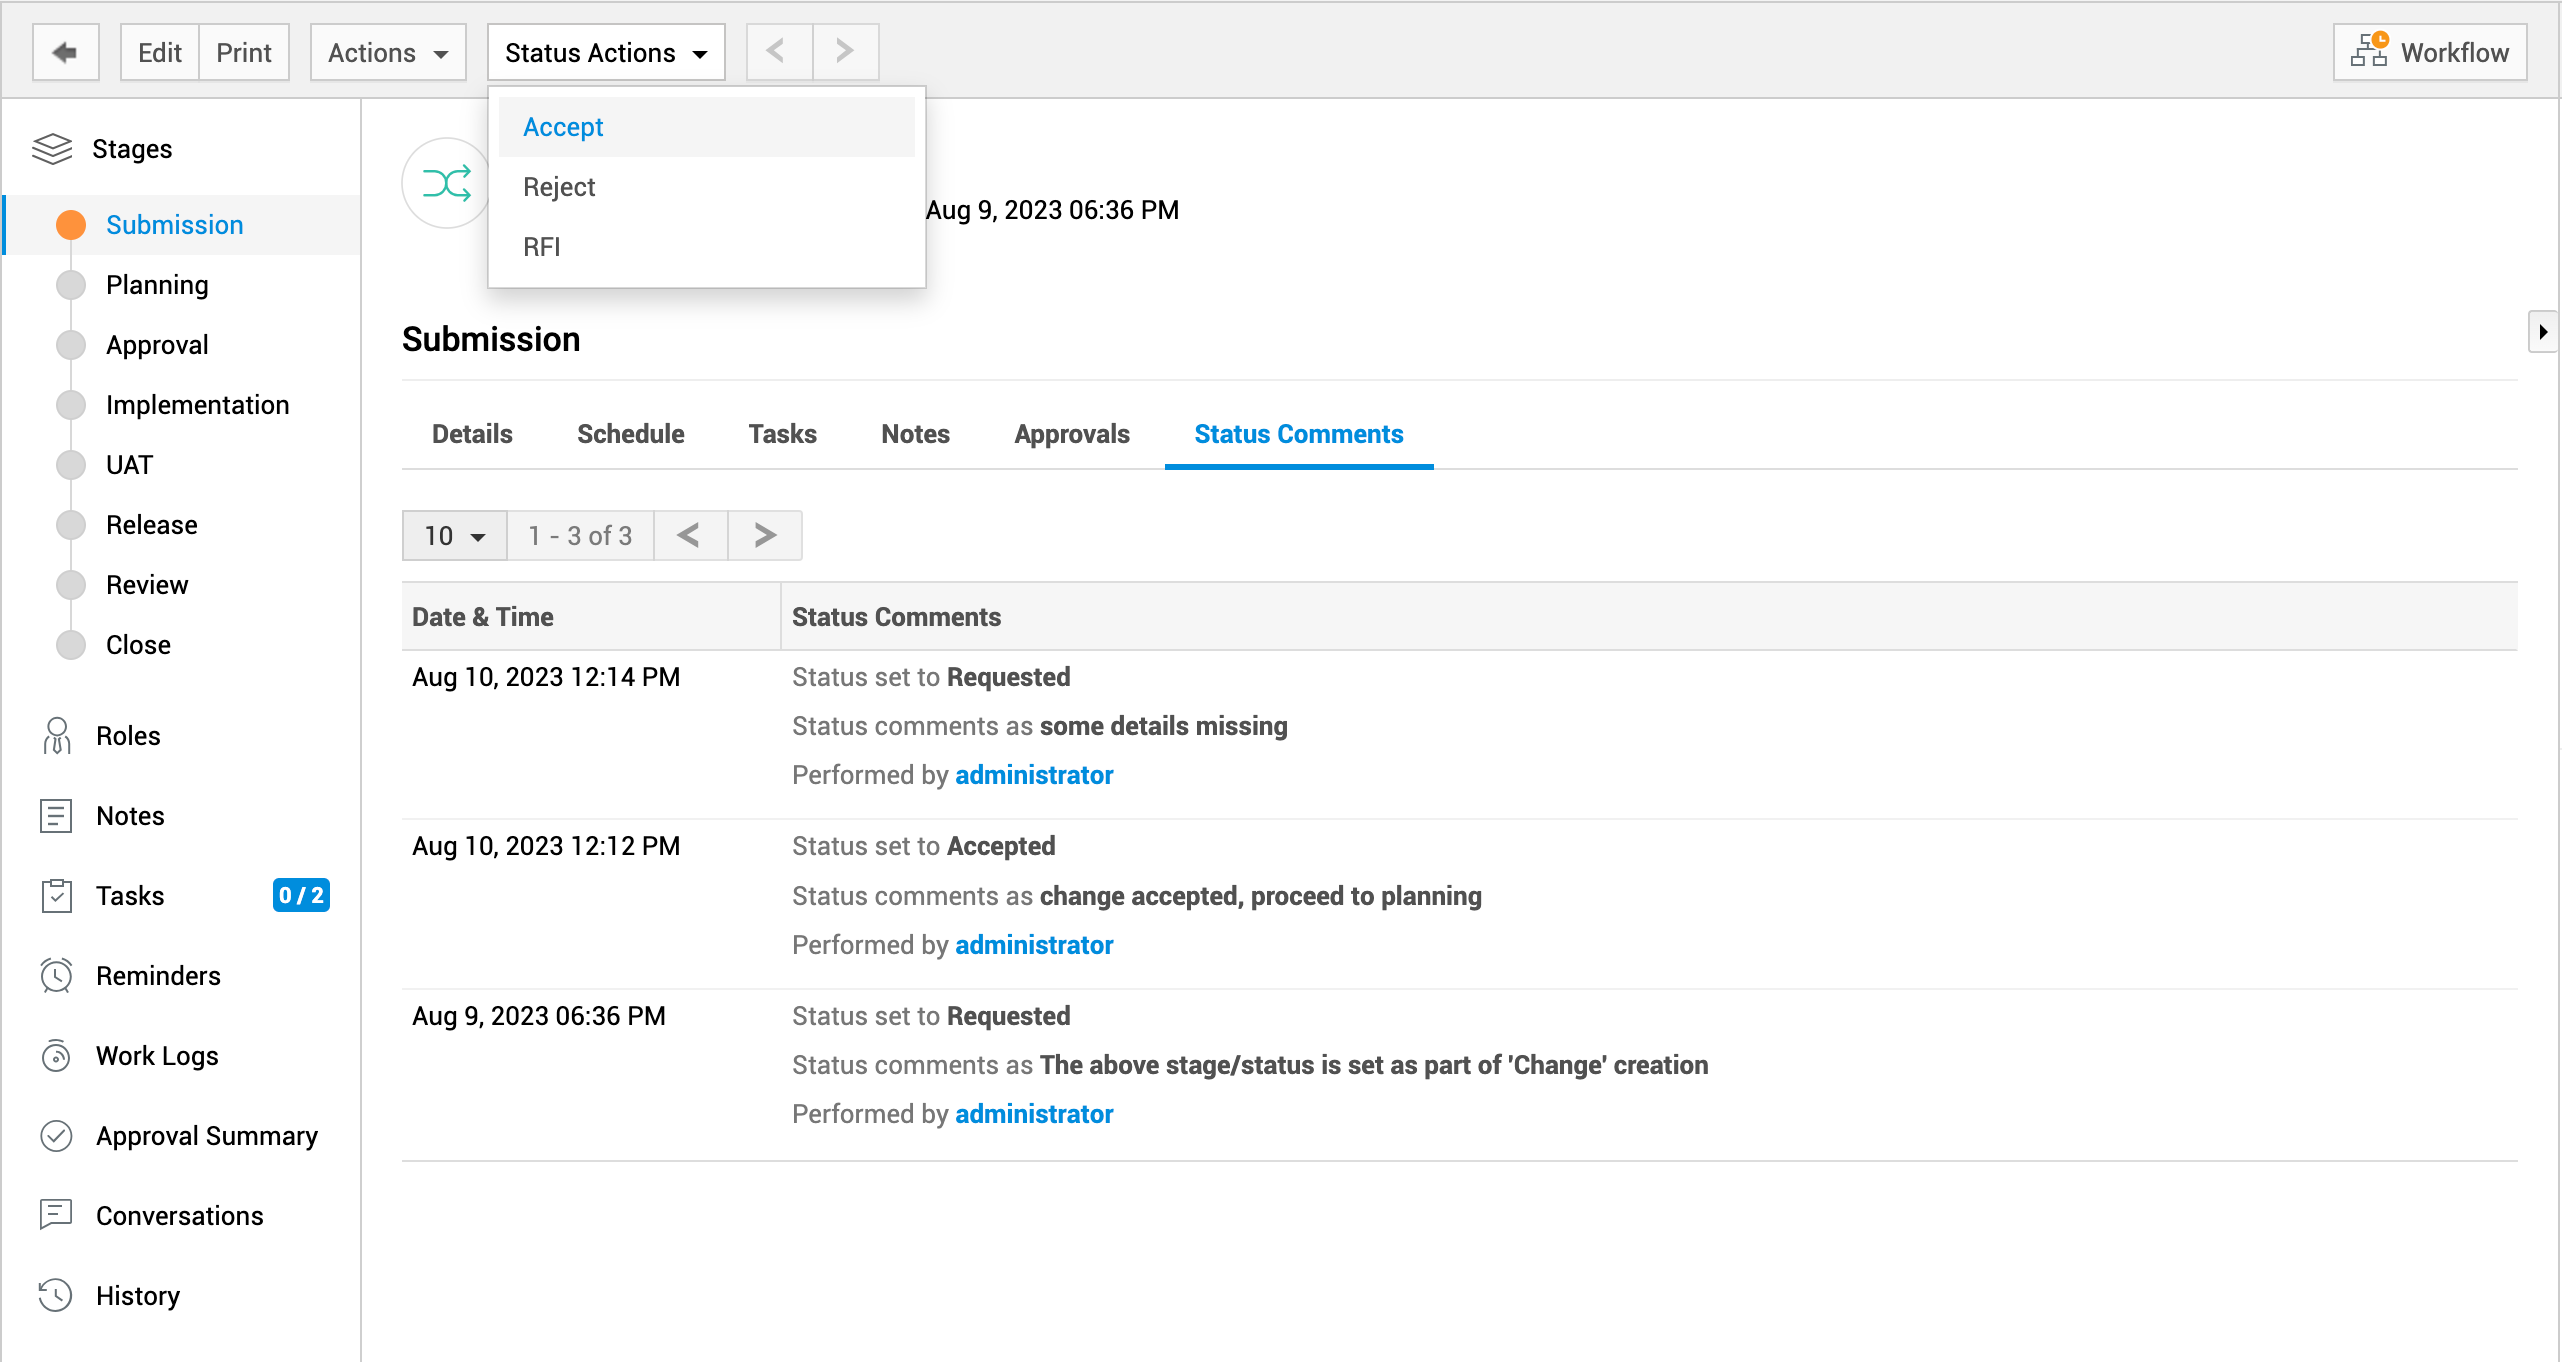The height and width of the screenshot is (1362, 2562).
Task: Open Reminders via its alarm clock icon
Action: coord(56,976)
